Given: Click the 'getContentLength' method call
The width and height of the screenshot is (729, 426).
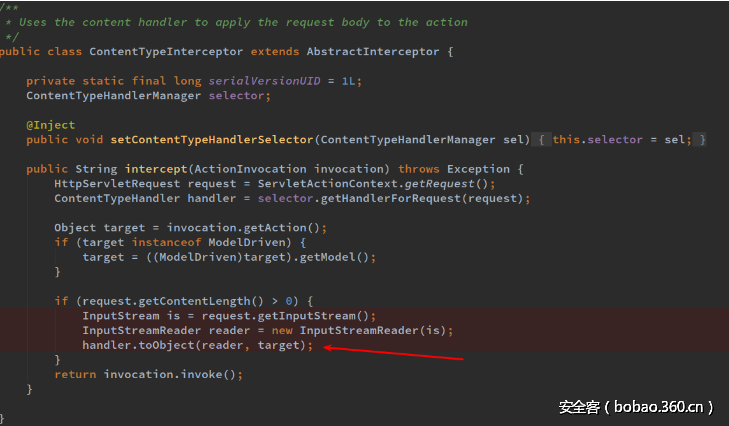Looking at the screenshot, I should click(194, 301).
